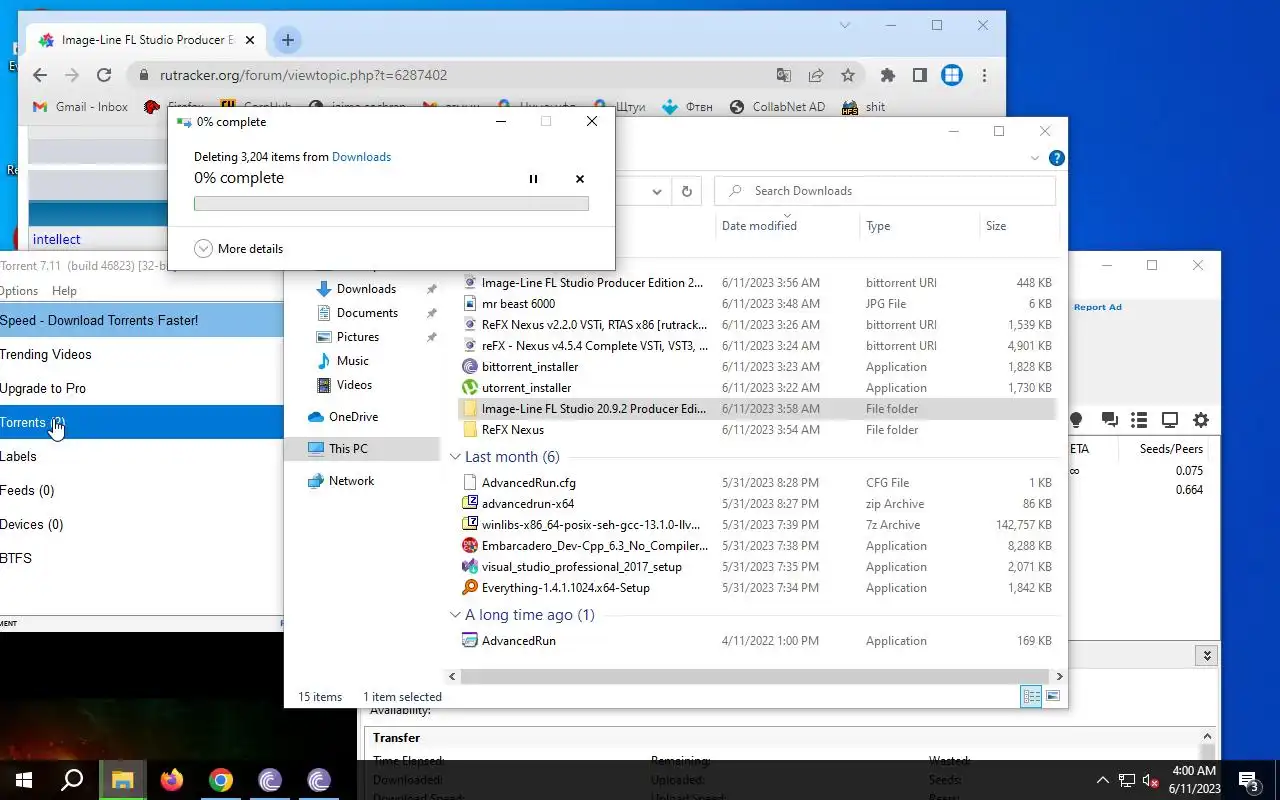The height and width of the screenshot is (800, 1280).
Task: Bookmark this page with the star icon
Action: coord(848,75)
